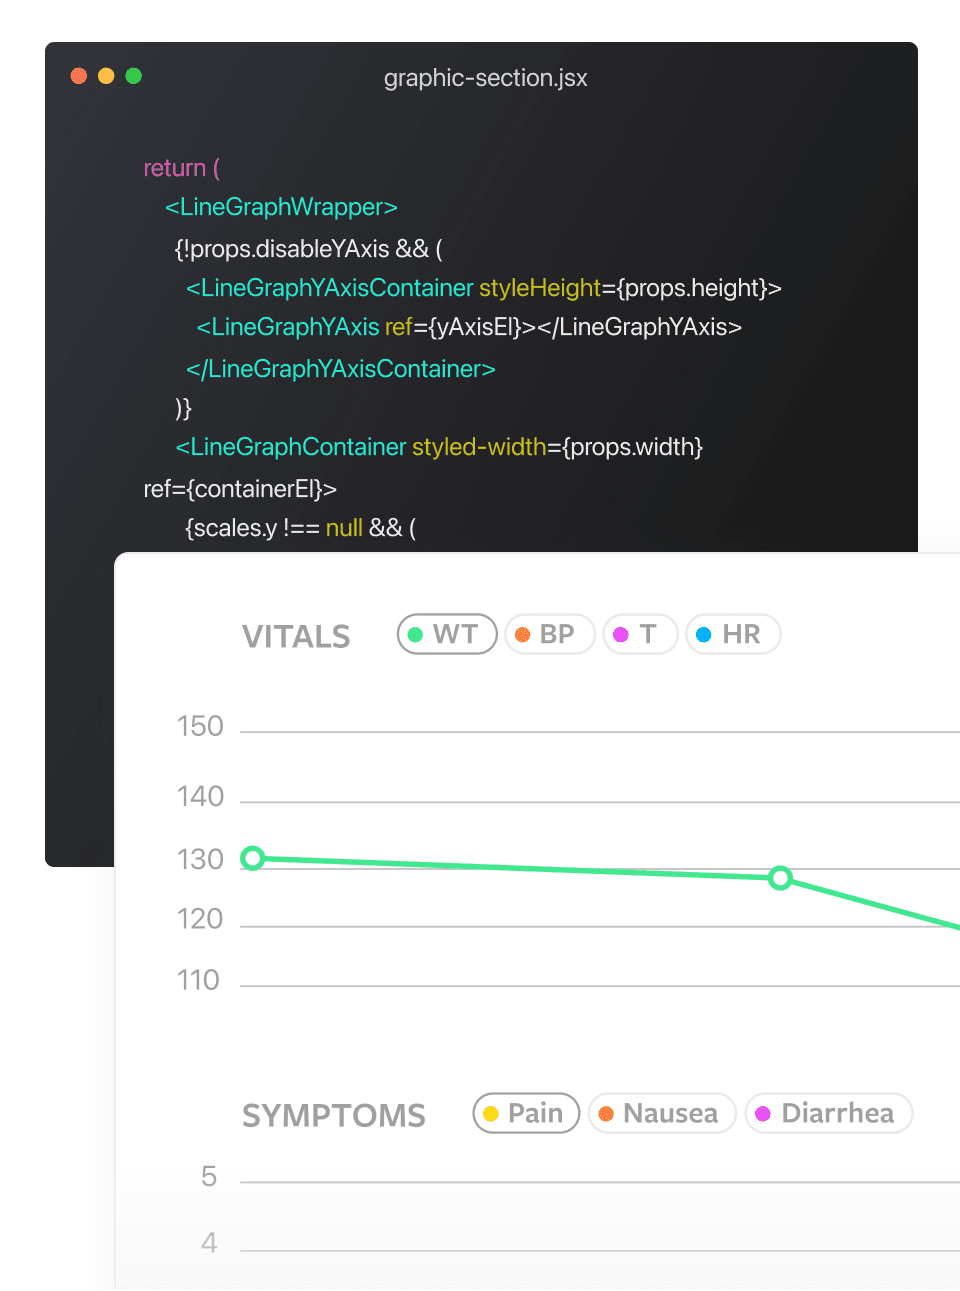Click the graphic-section.jsx file title
Image resolution: width=960 pixels, height=1291 pixels.
485,78
